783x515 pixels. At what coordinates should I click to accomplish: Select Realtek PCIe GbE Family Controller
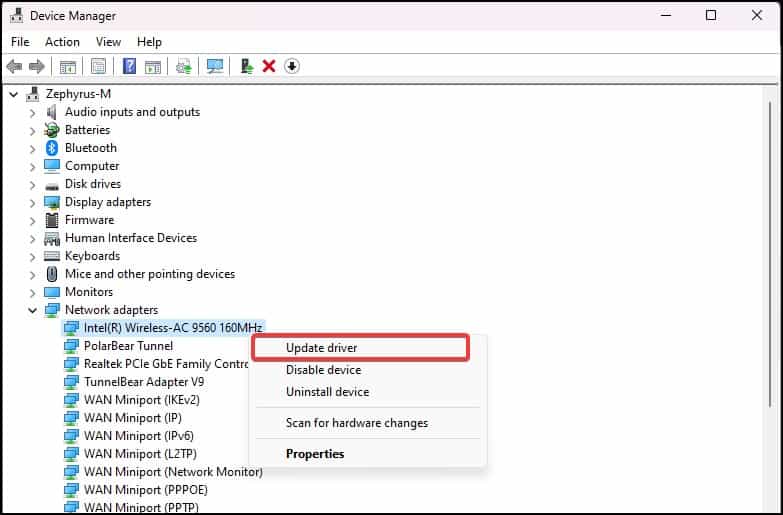click(166, 364)
